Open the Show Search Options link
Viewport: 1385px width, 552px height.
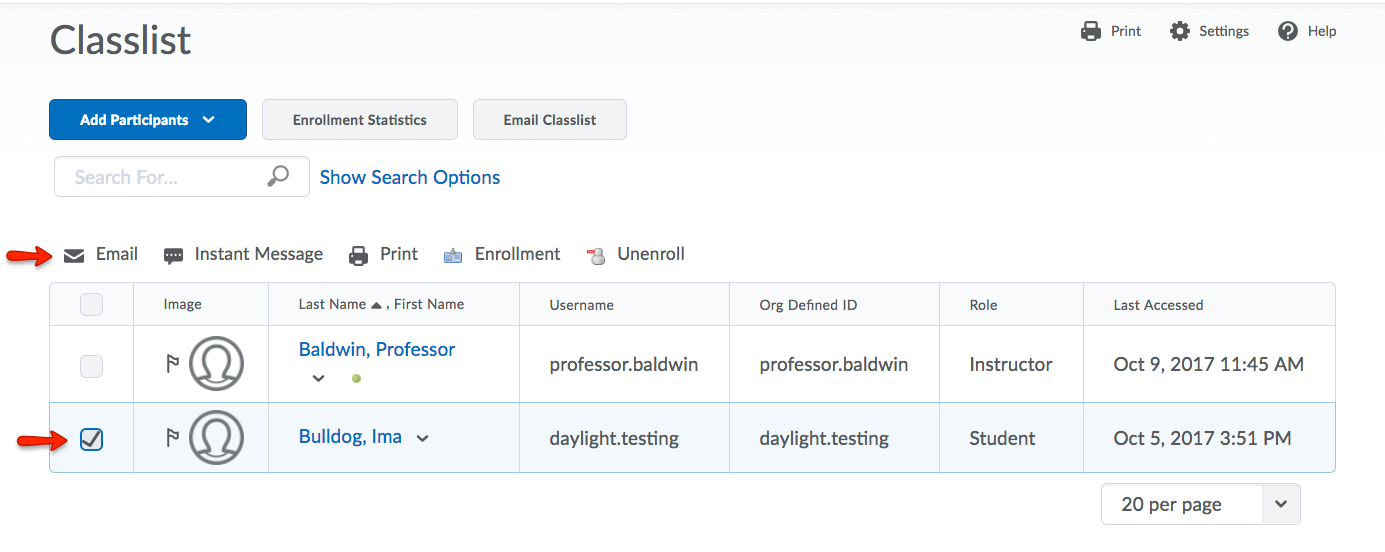[x=410, y=177]
